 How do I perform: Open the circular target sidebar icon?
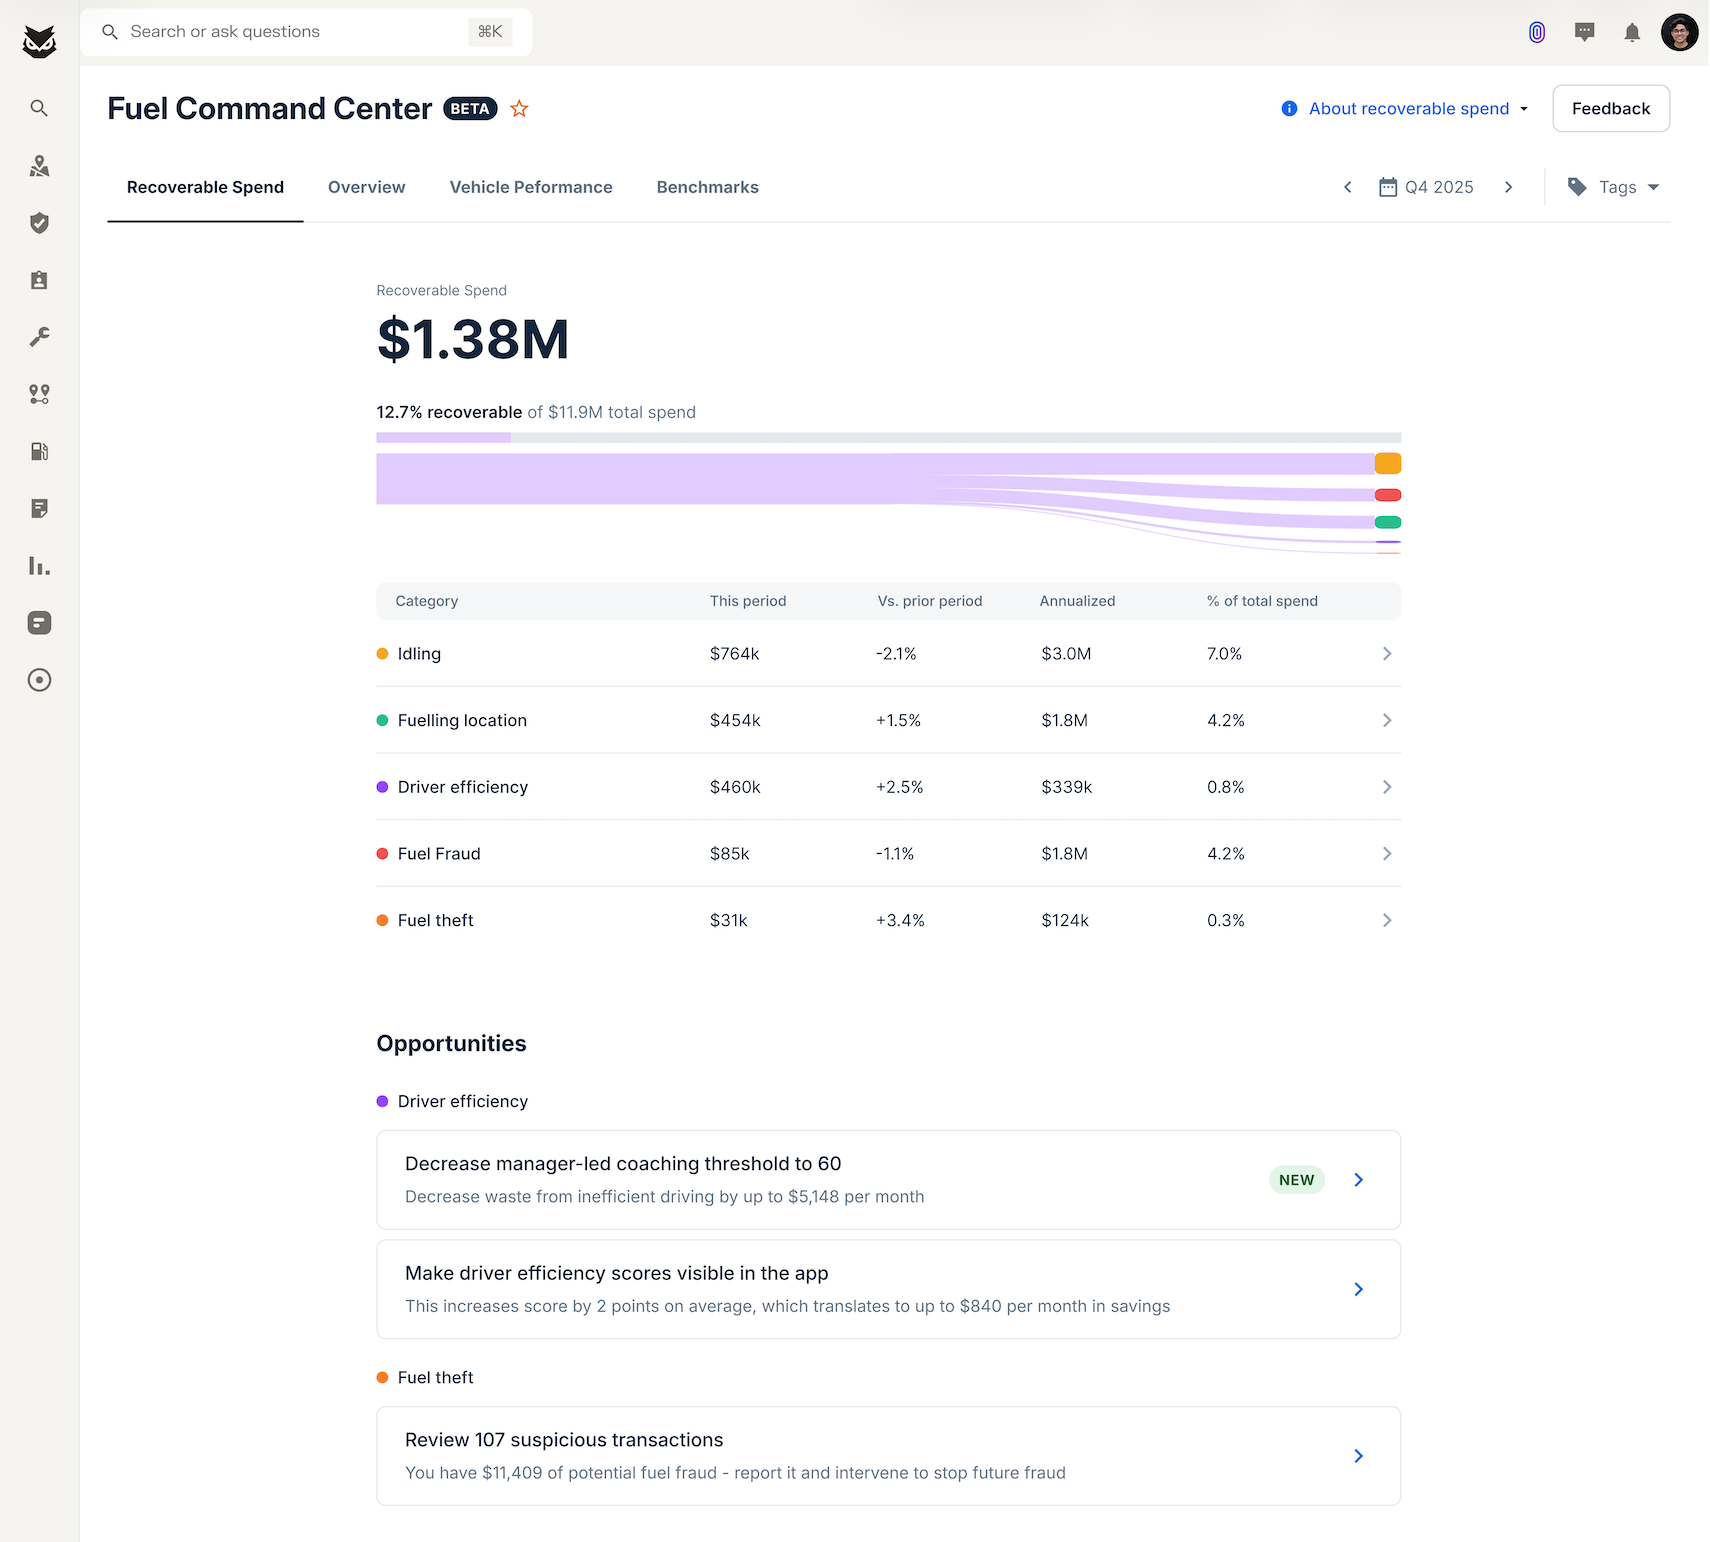[x=39, y=680]
